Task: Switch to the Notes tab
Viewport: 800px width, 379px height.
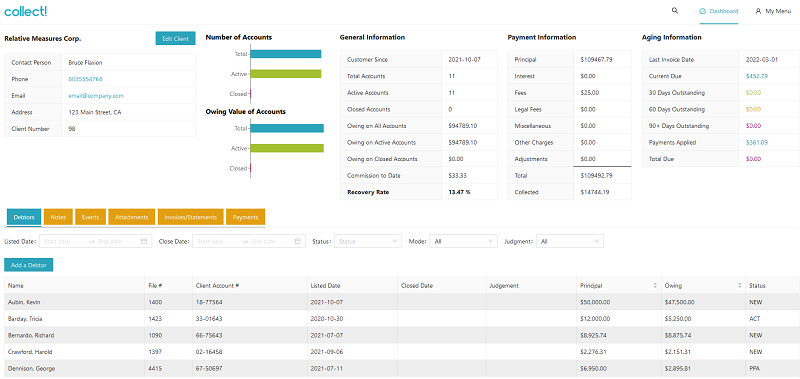Action: [59, 217]
